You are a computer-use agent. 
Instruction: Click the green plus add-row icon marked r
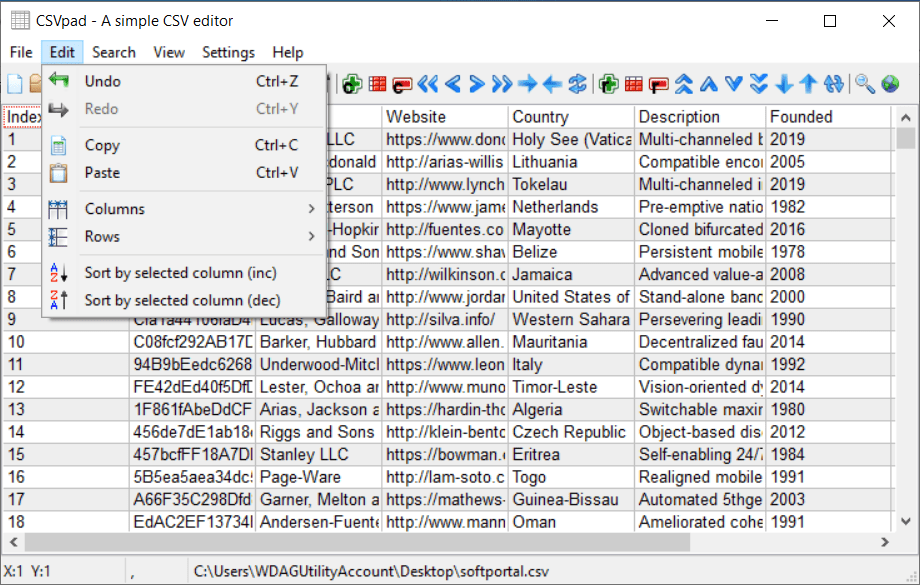point(608,84)
